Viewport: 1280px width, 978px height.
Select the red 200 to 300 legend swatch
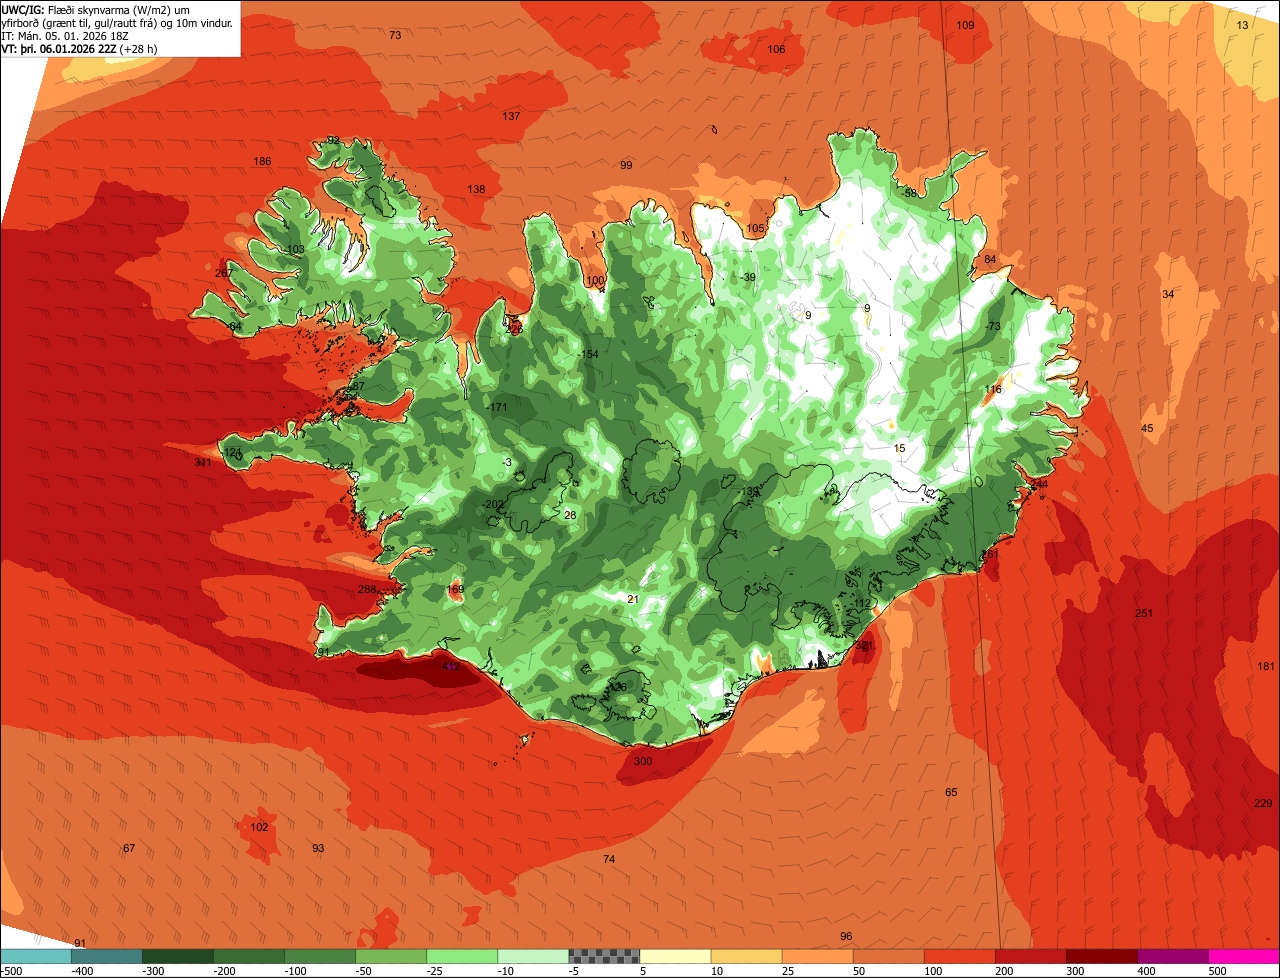pos(1029,956)
